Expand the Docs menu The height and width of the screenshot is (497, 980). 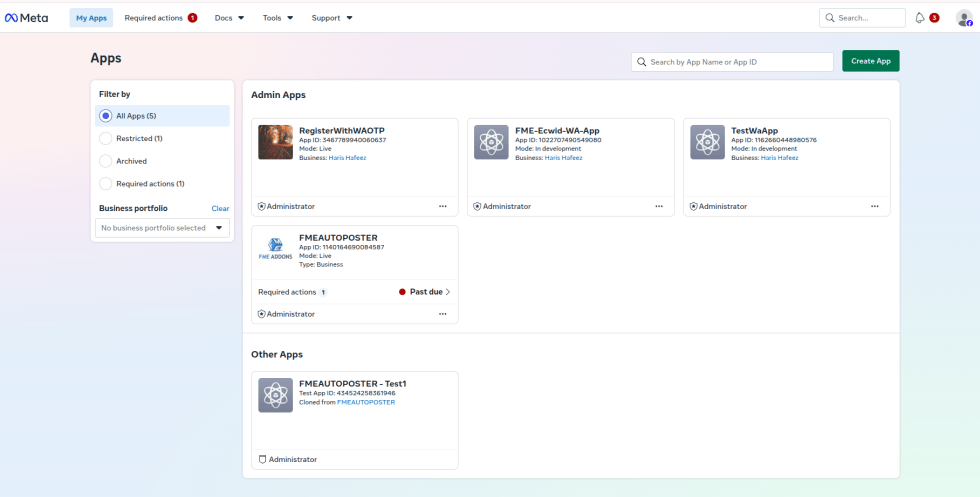click(x=229, y=18)
